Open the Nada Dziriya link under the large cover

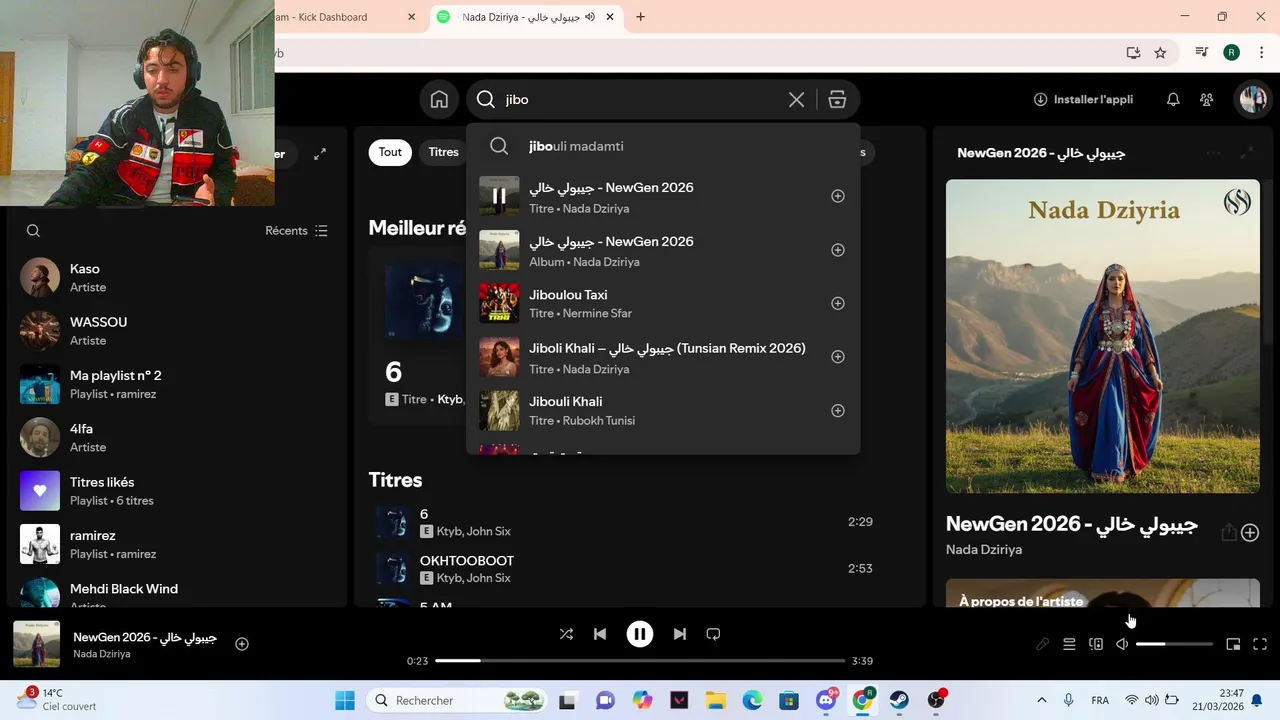[984, 549]
